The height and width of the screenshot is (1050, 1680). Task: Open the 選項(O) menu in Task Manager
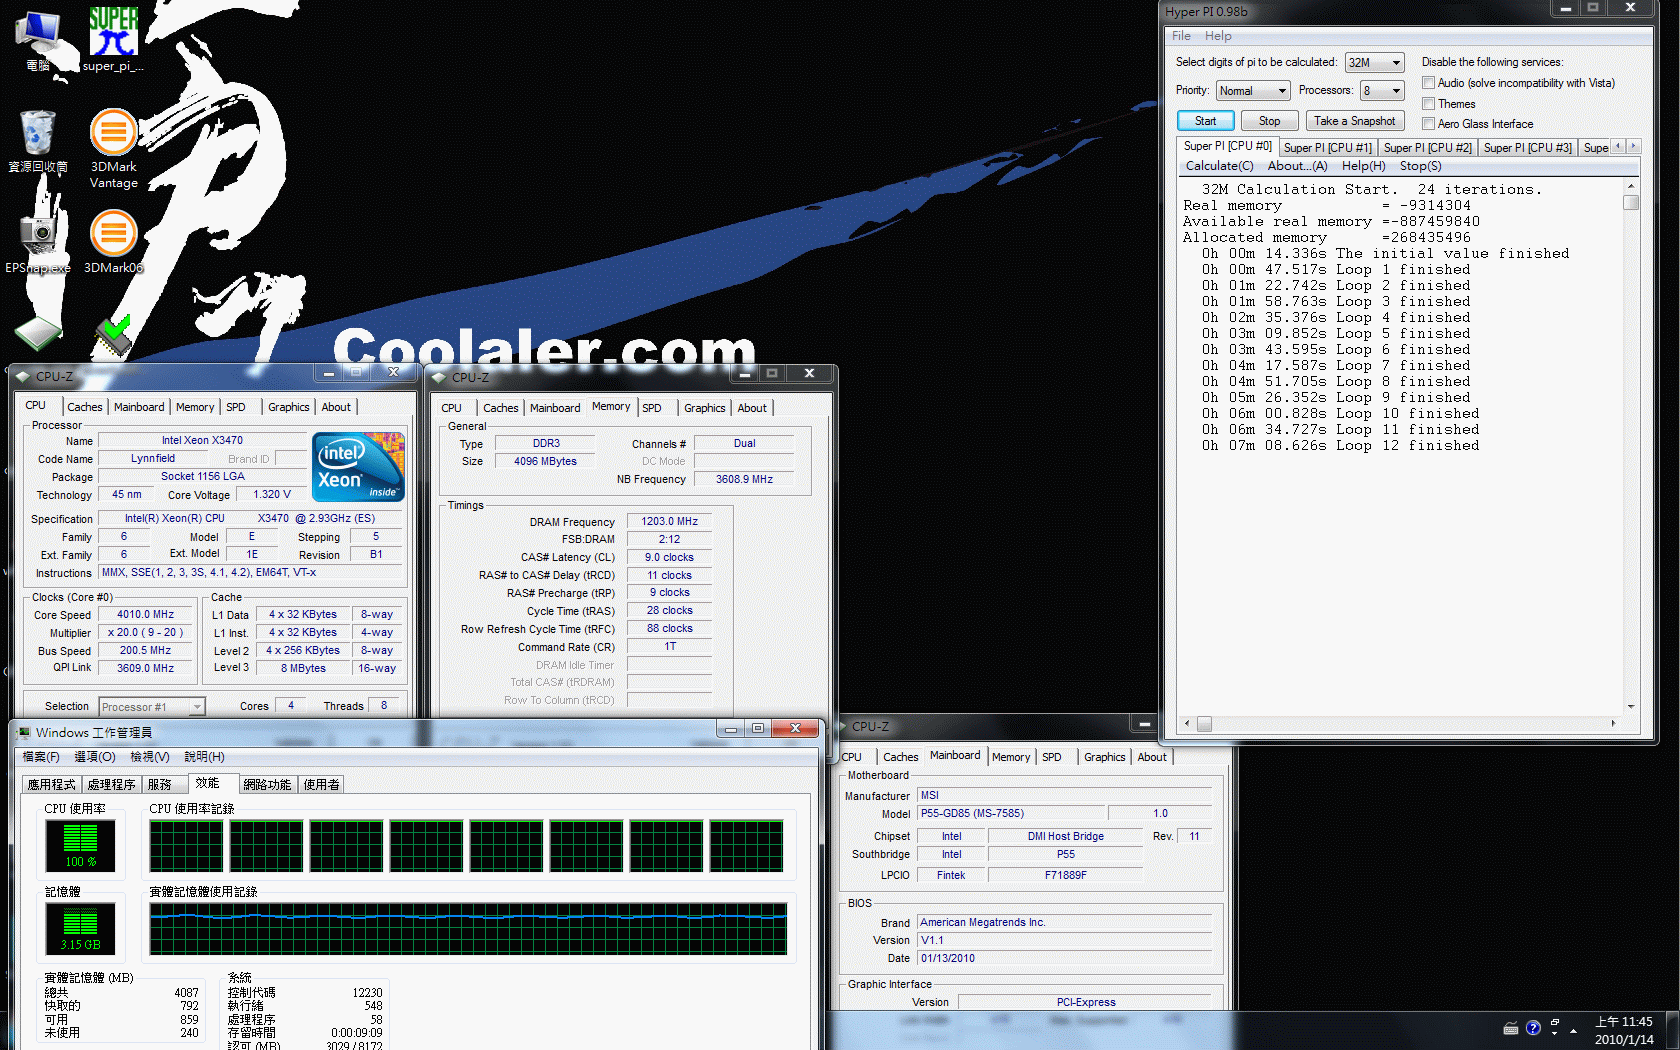tap(95, 757)
